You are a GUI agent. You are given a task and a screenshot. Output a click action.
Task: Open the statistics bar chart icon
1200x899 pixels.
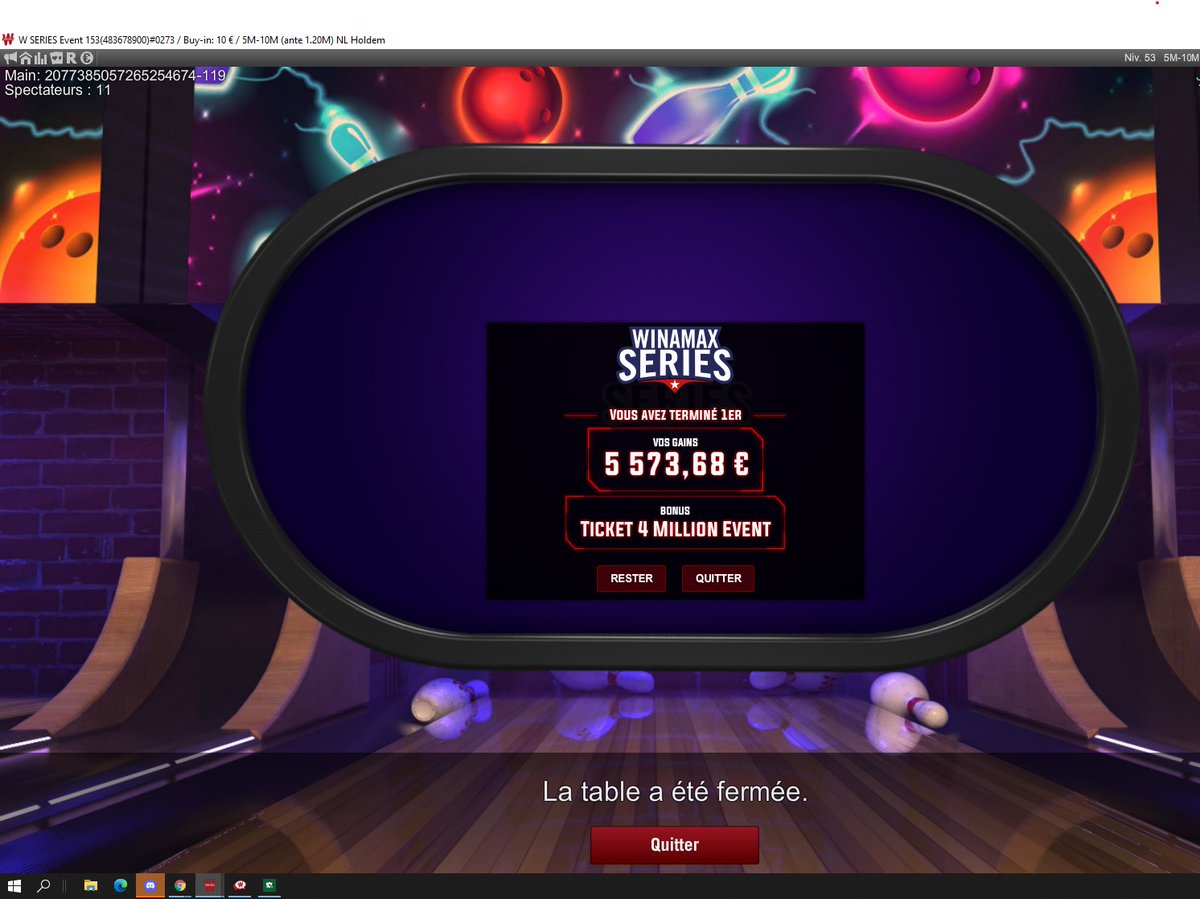pyautogui.click(x=40, y=58)
